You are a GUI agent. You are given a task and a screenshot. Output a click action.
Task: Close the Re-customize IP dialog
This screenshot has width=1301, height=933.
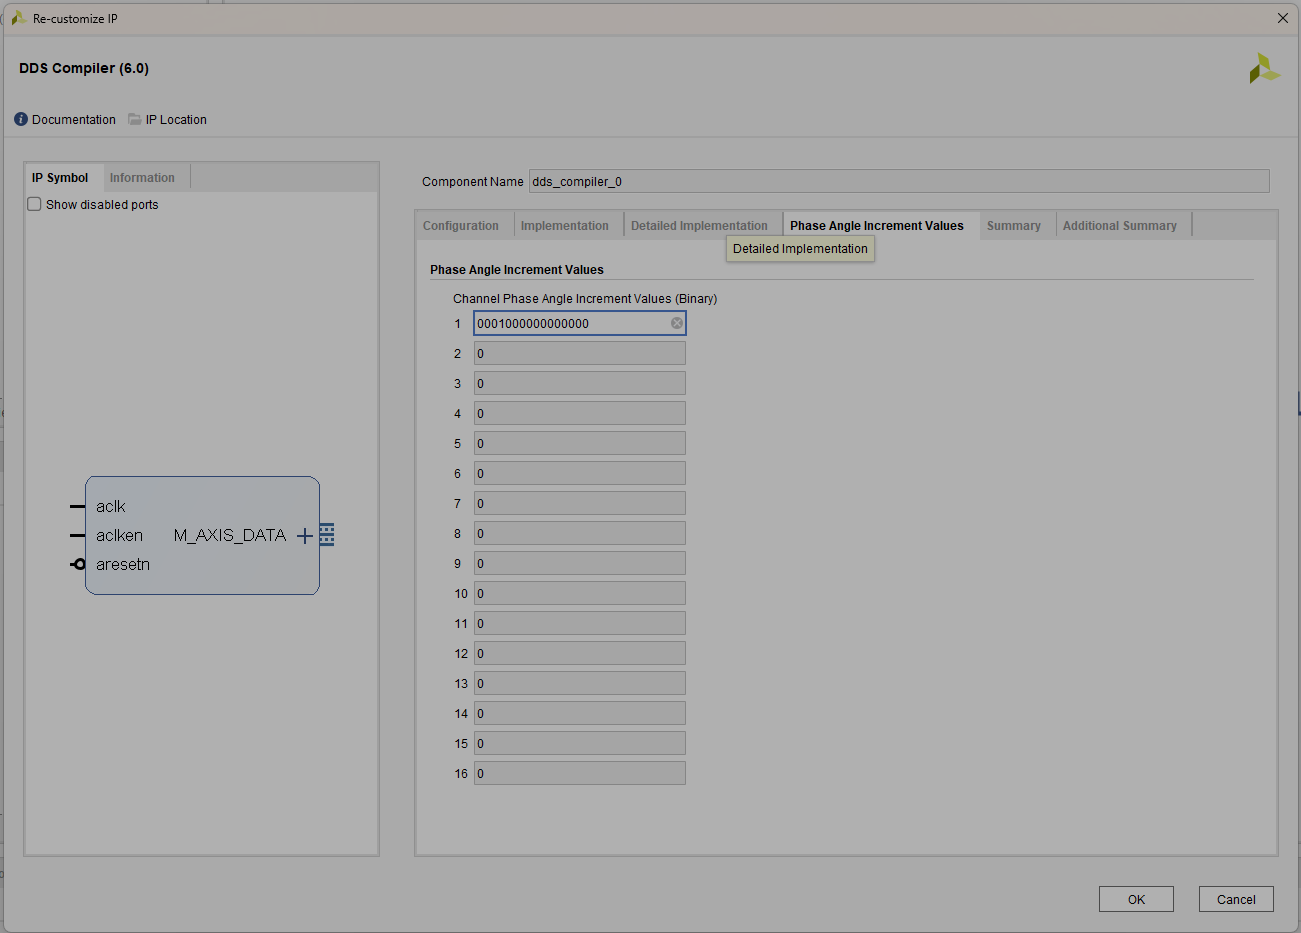click(1283, 18)
